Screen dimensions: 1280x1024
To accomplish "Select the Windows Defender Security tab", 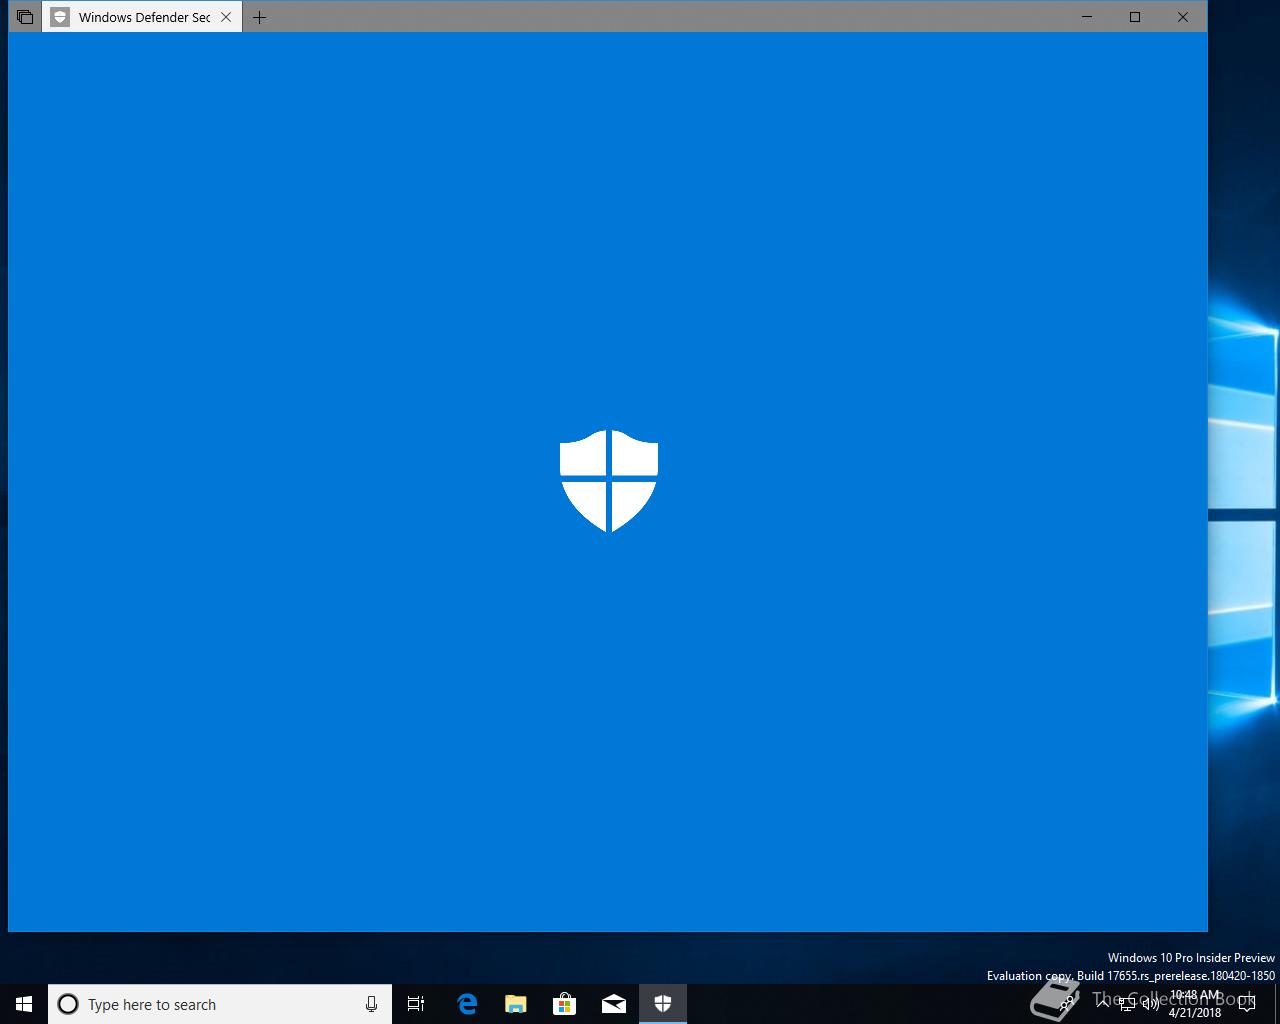I will click(142, 17).
